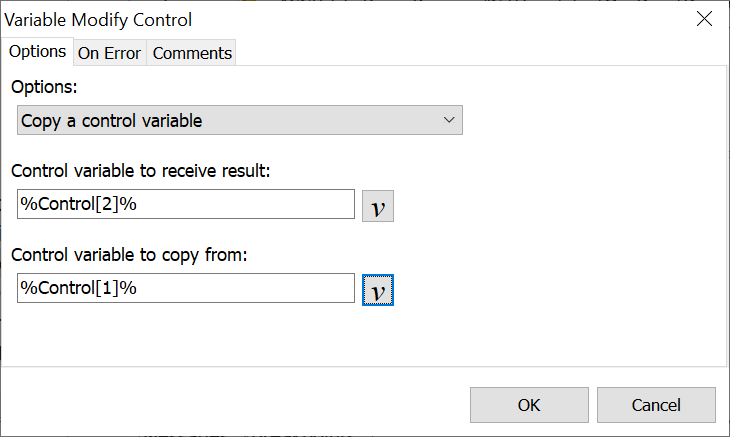The image size is (730, 437).
Task: Close the Variable Modify Control dialog
Action: coord(704,19)
